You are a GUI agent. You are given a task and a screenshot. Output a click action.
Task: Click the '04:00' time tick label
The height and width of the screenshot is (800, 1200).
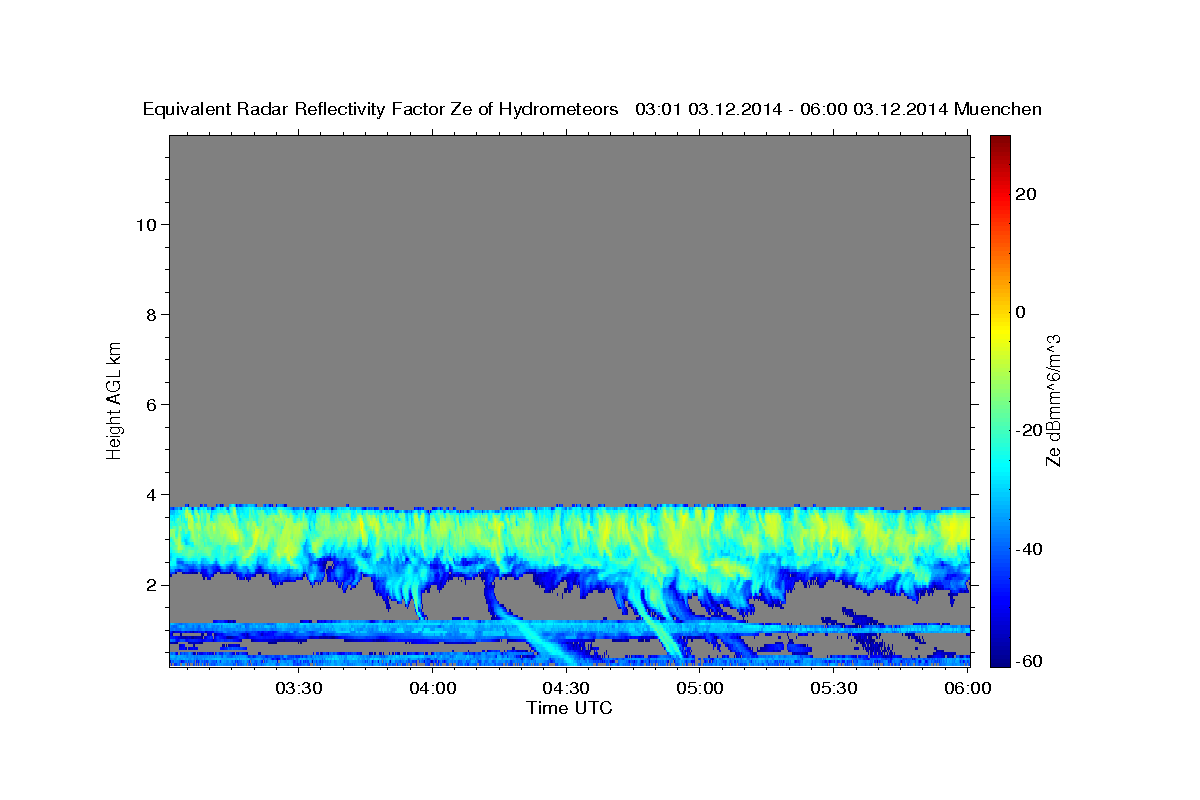coord(433,688)
